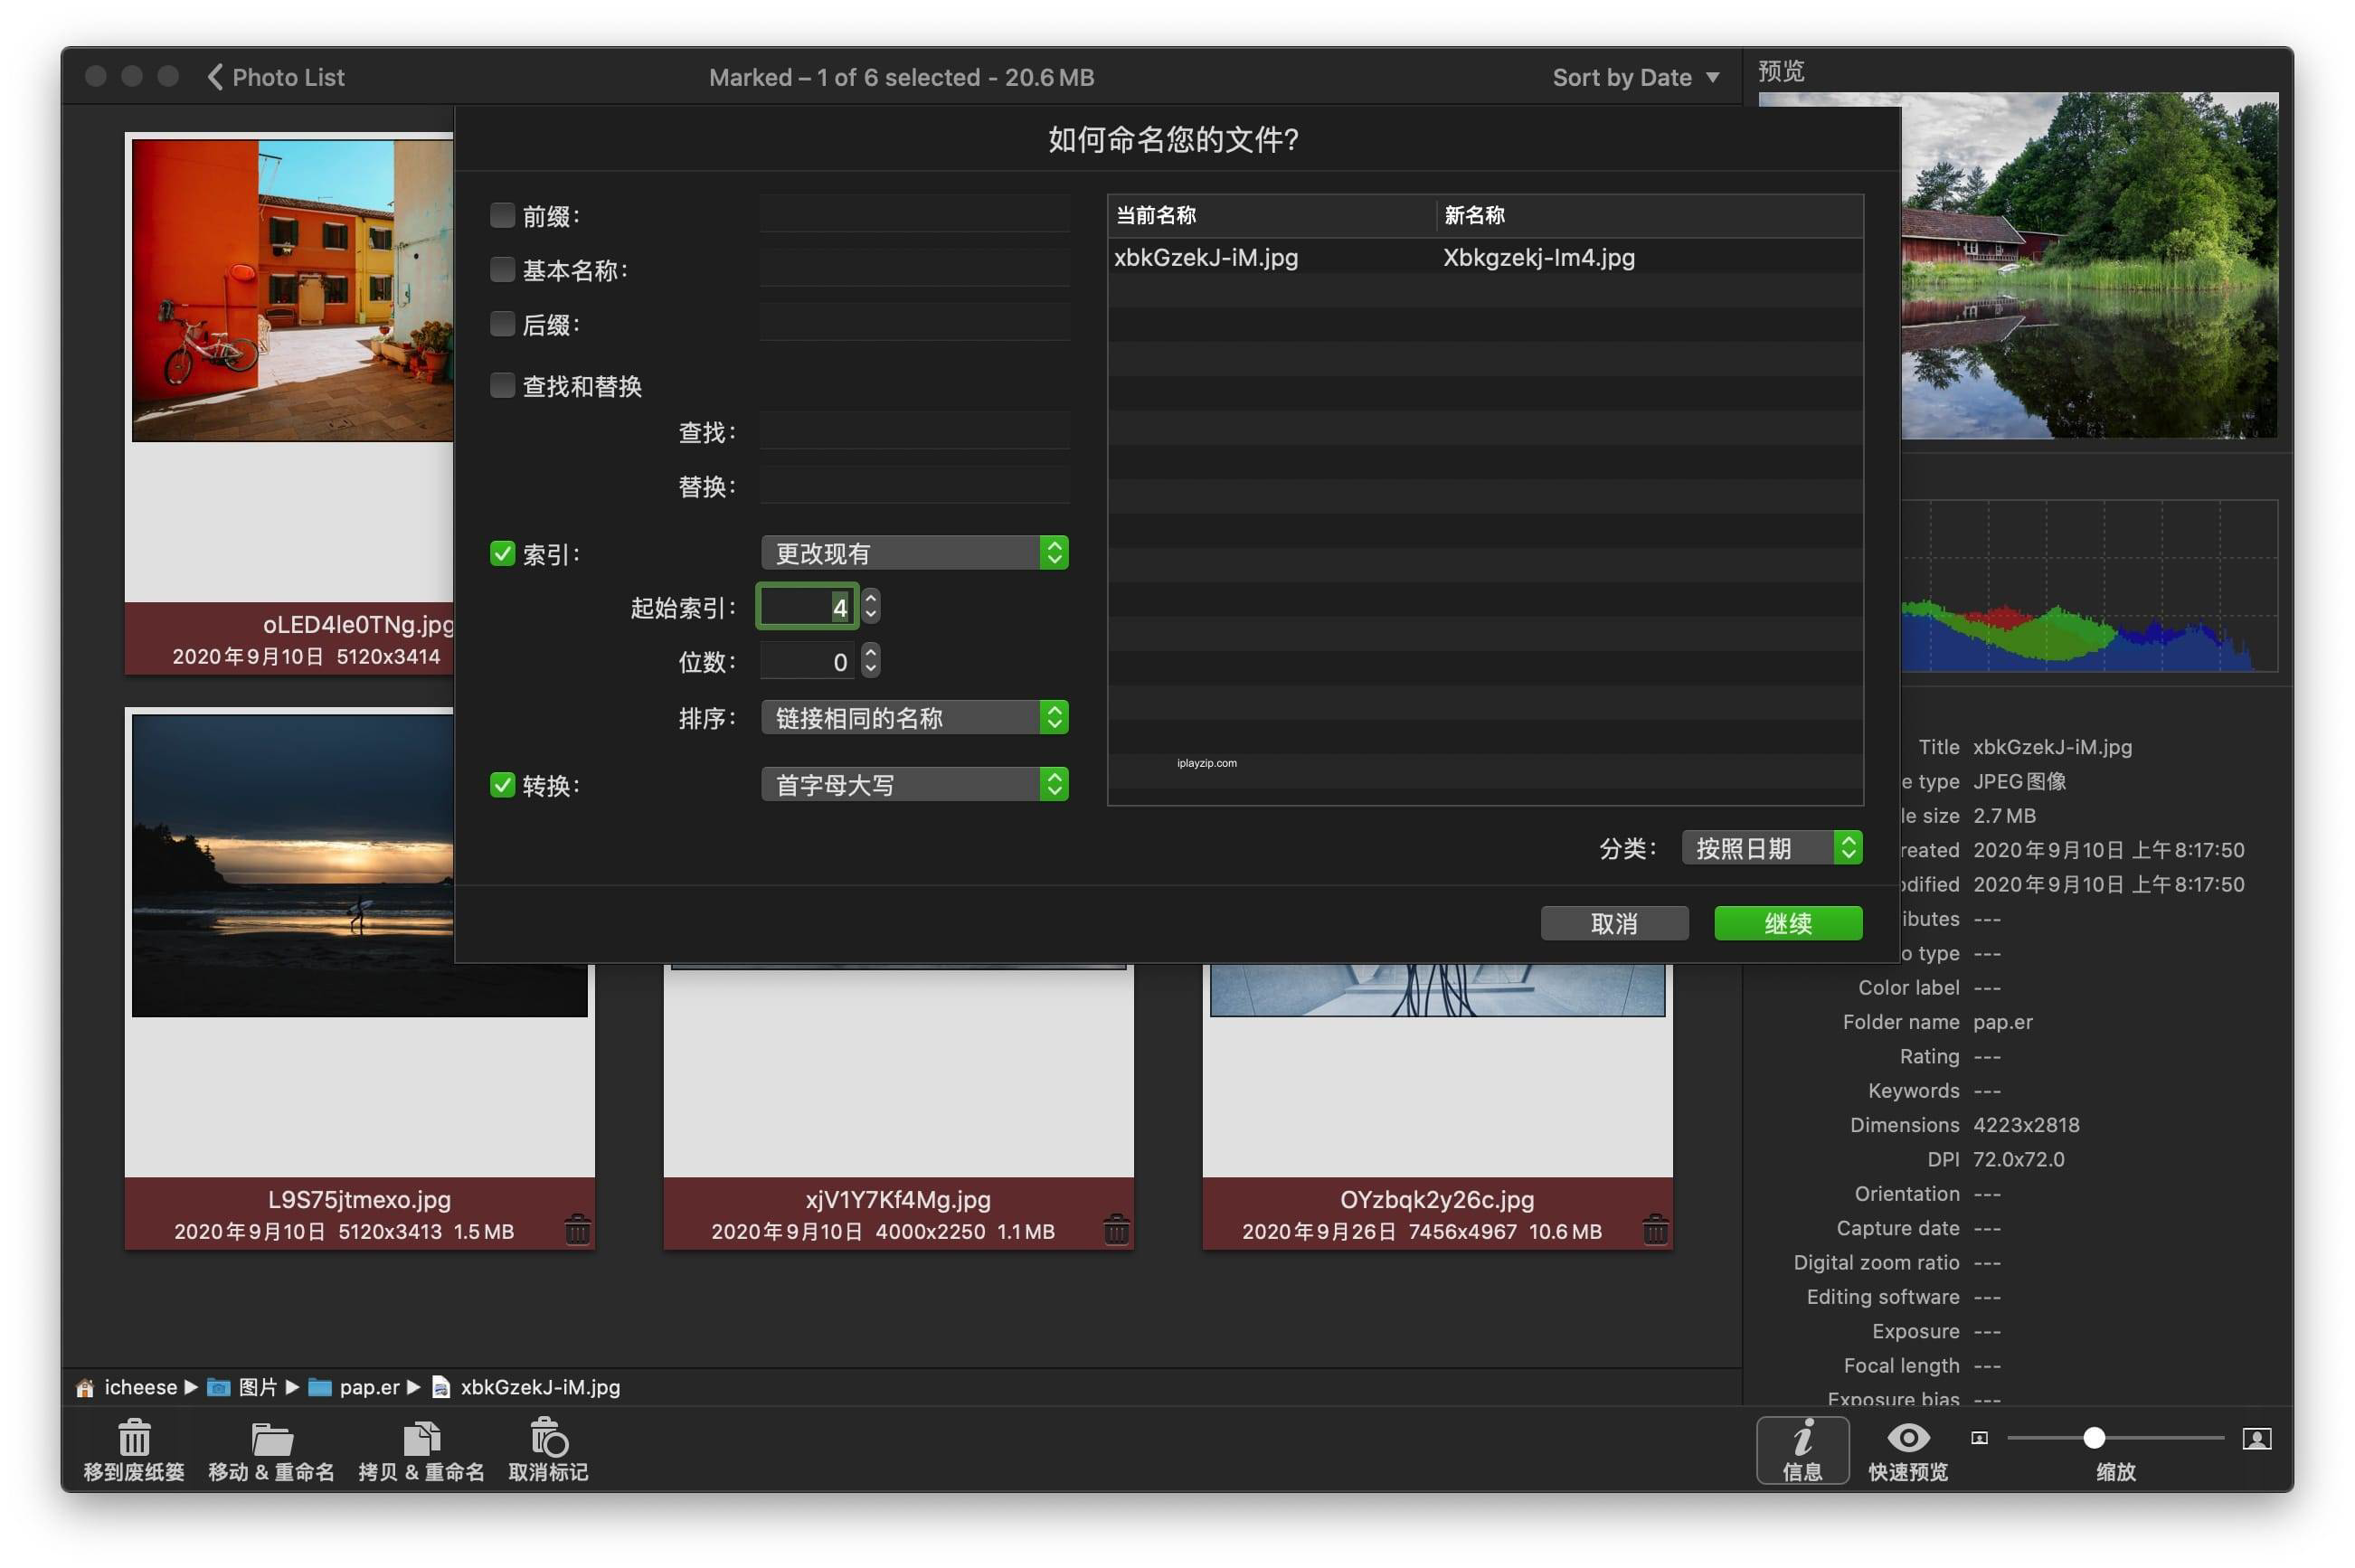
Task: Click the green 继续 continue button
Action: 1788,923
